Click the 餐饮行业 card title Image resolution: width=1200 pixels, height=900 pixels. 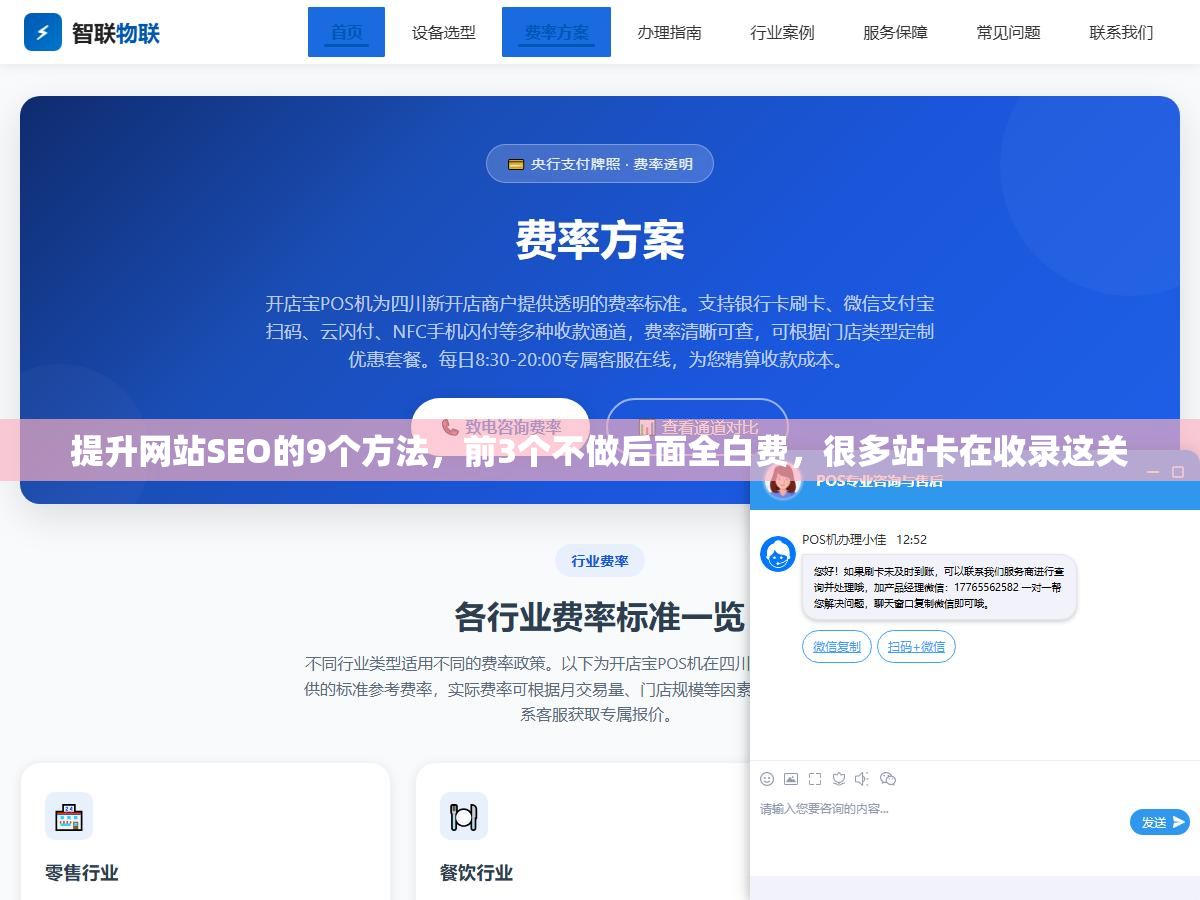pyautogui.click(x=477, y=872)
